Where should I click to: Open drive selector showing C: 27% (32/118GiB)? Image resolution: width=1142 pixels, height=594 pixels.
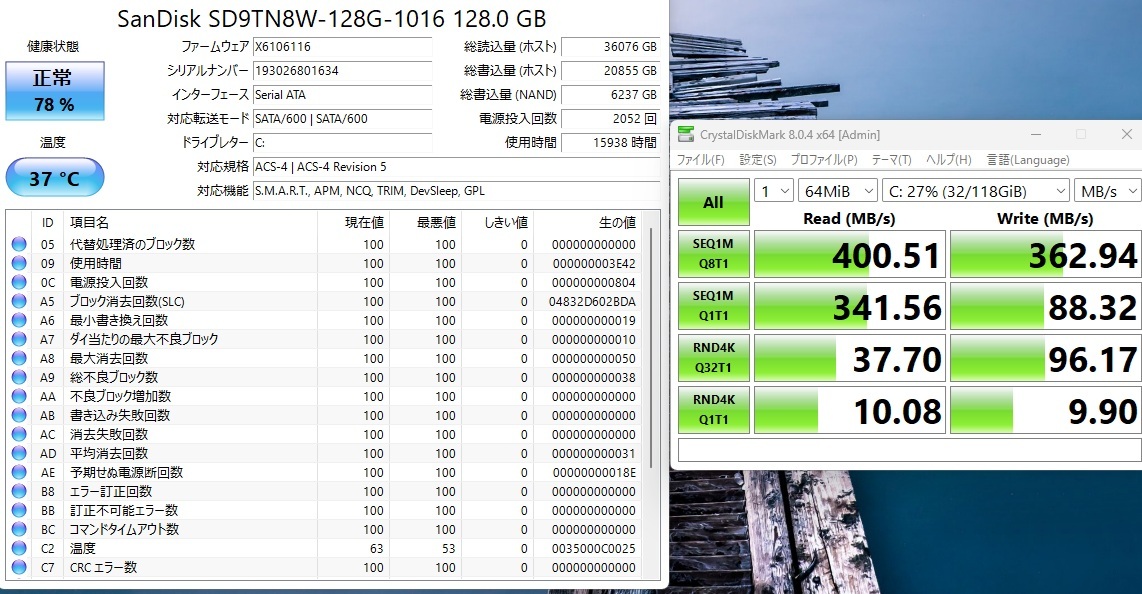(975, 191)
